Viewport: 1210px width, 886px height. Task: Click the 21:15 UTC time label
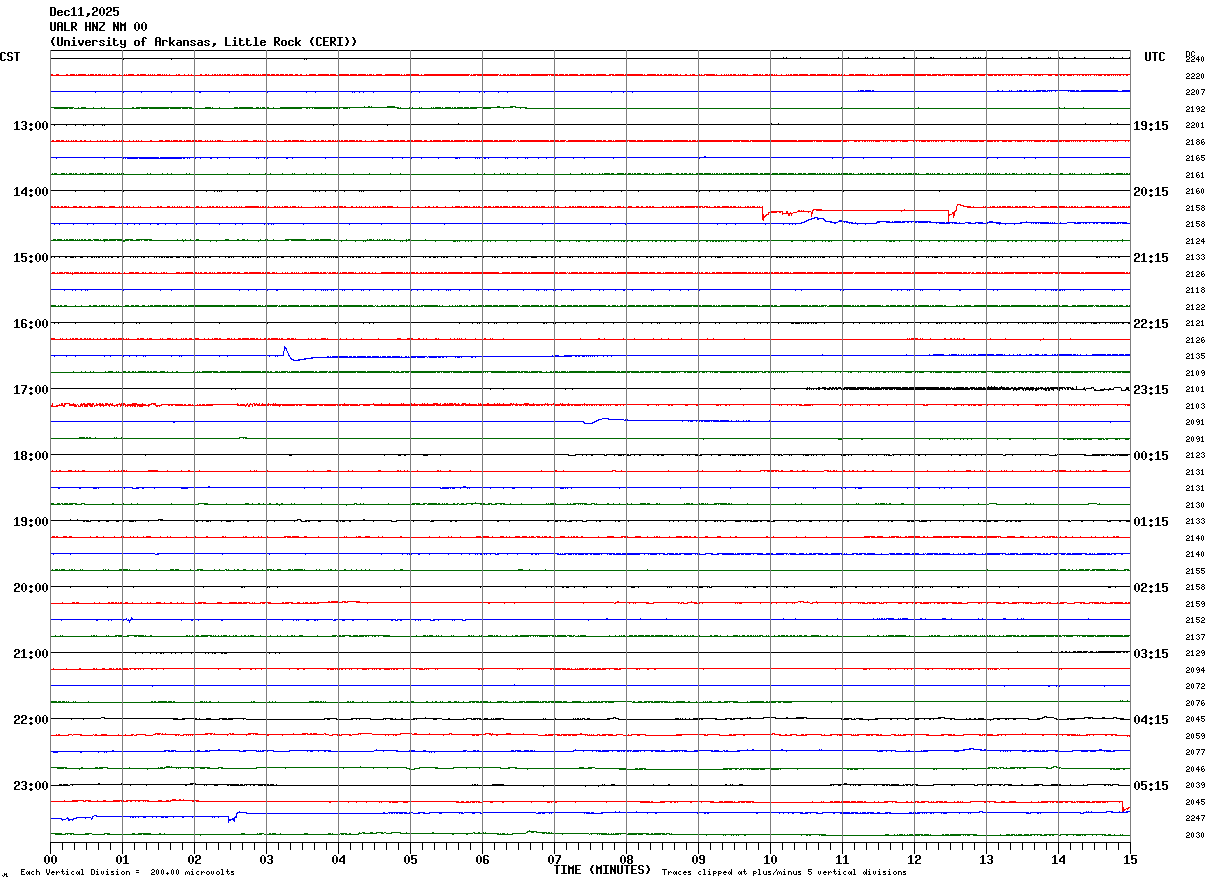[x=1151, y=257]
